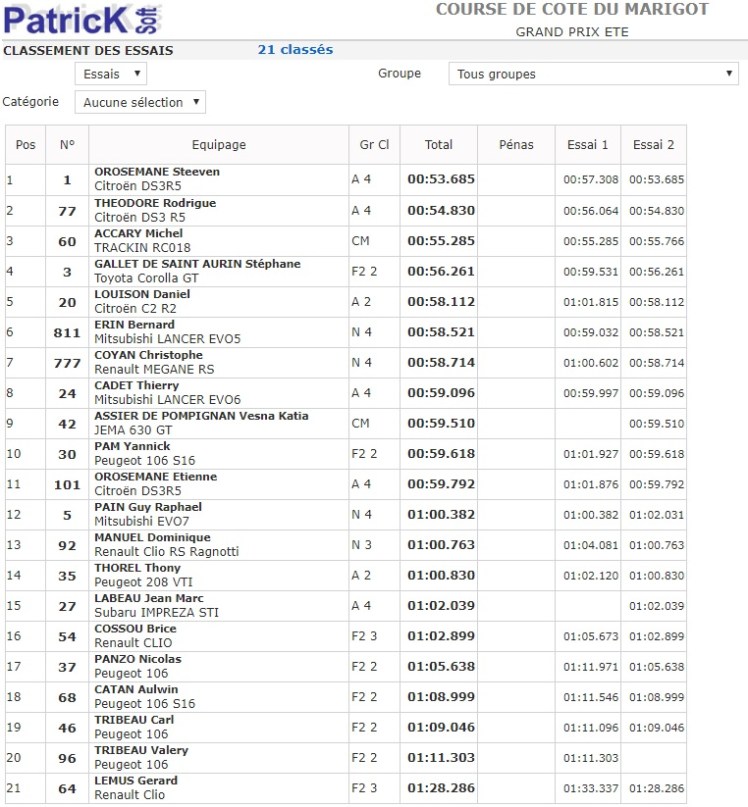Click the N° column header
Screen dimensions: 748x807
(67, 145)
